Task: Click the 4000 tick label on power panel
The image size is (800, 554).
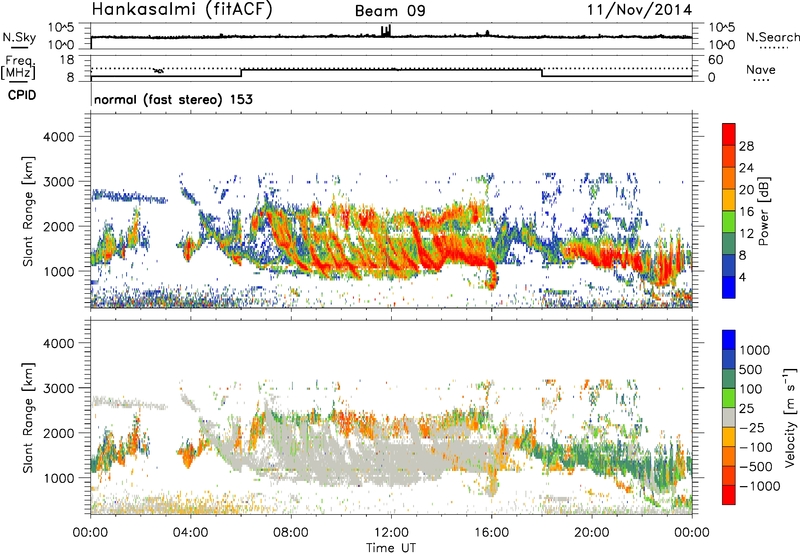Action: (58, 137)
